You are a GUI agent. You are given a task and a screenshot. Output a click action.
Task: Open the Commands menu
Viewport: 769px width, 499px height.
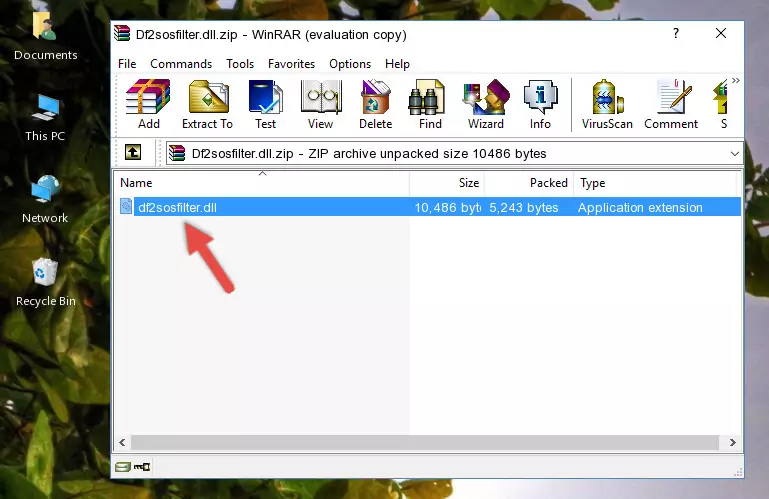coord(181,64)
